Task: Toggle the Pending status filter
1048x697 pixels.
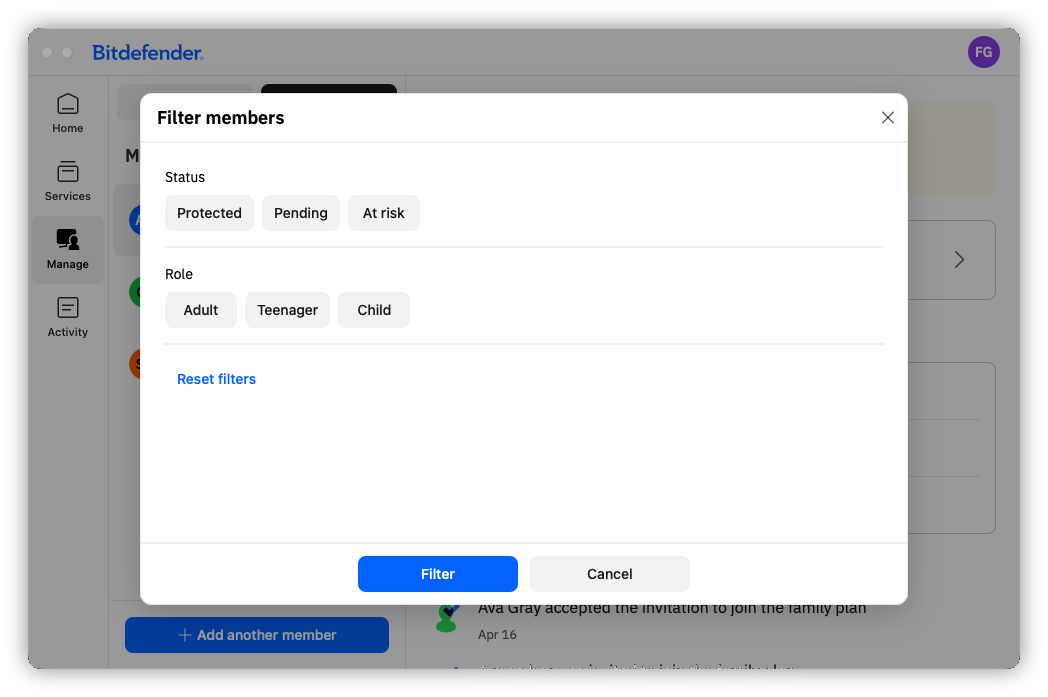Action: 301,213
